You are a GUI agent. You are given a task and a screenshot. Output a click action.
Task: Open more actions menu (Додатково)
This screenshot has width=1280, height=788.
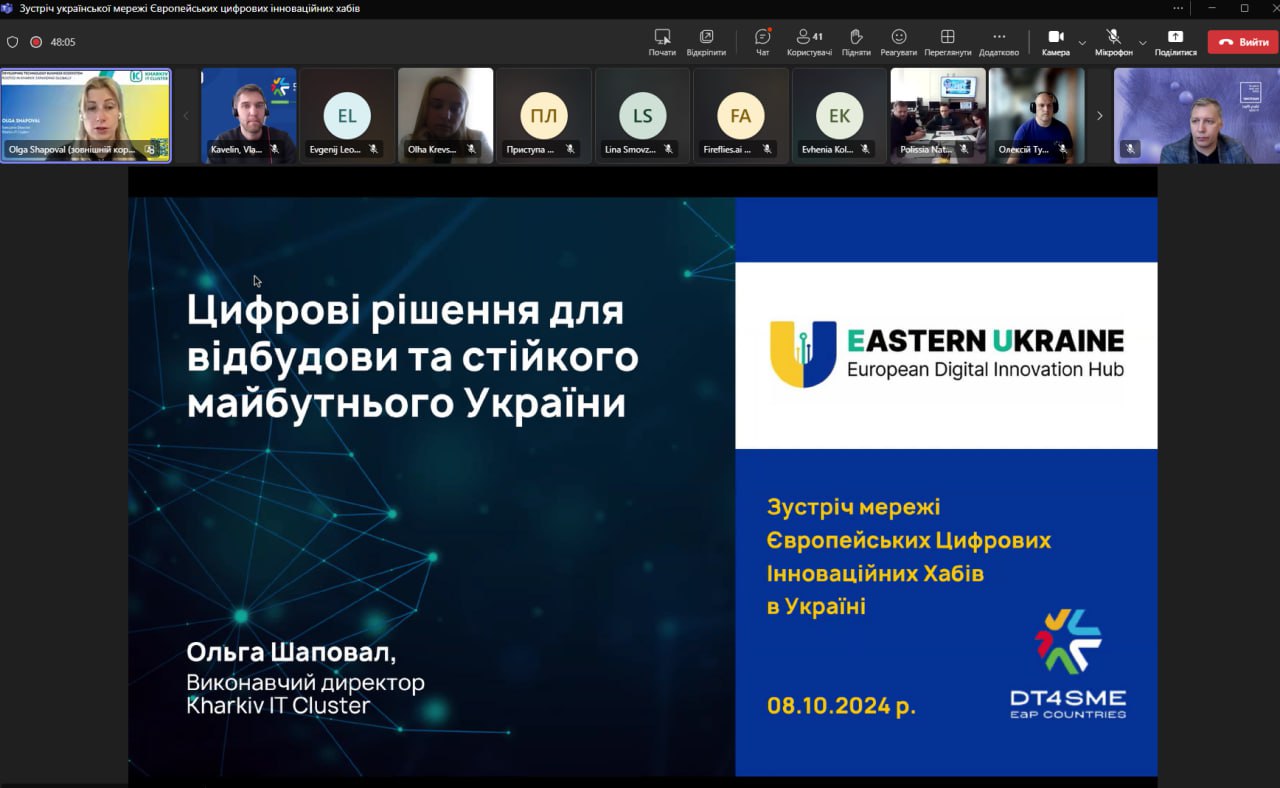(998, 41)
